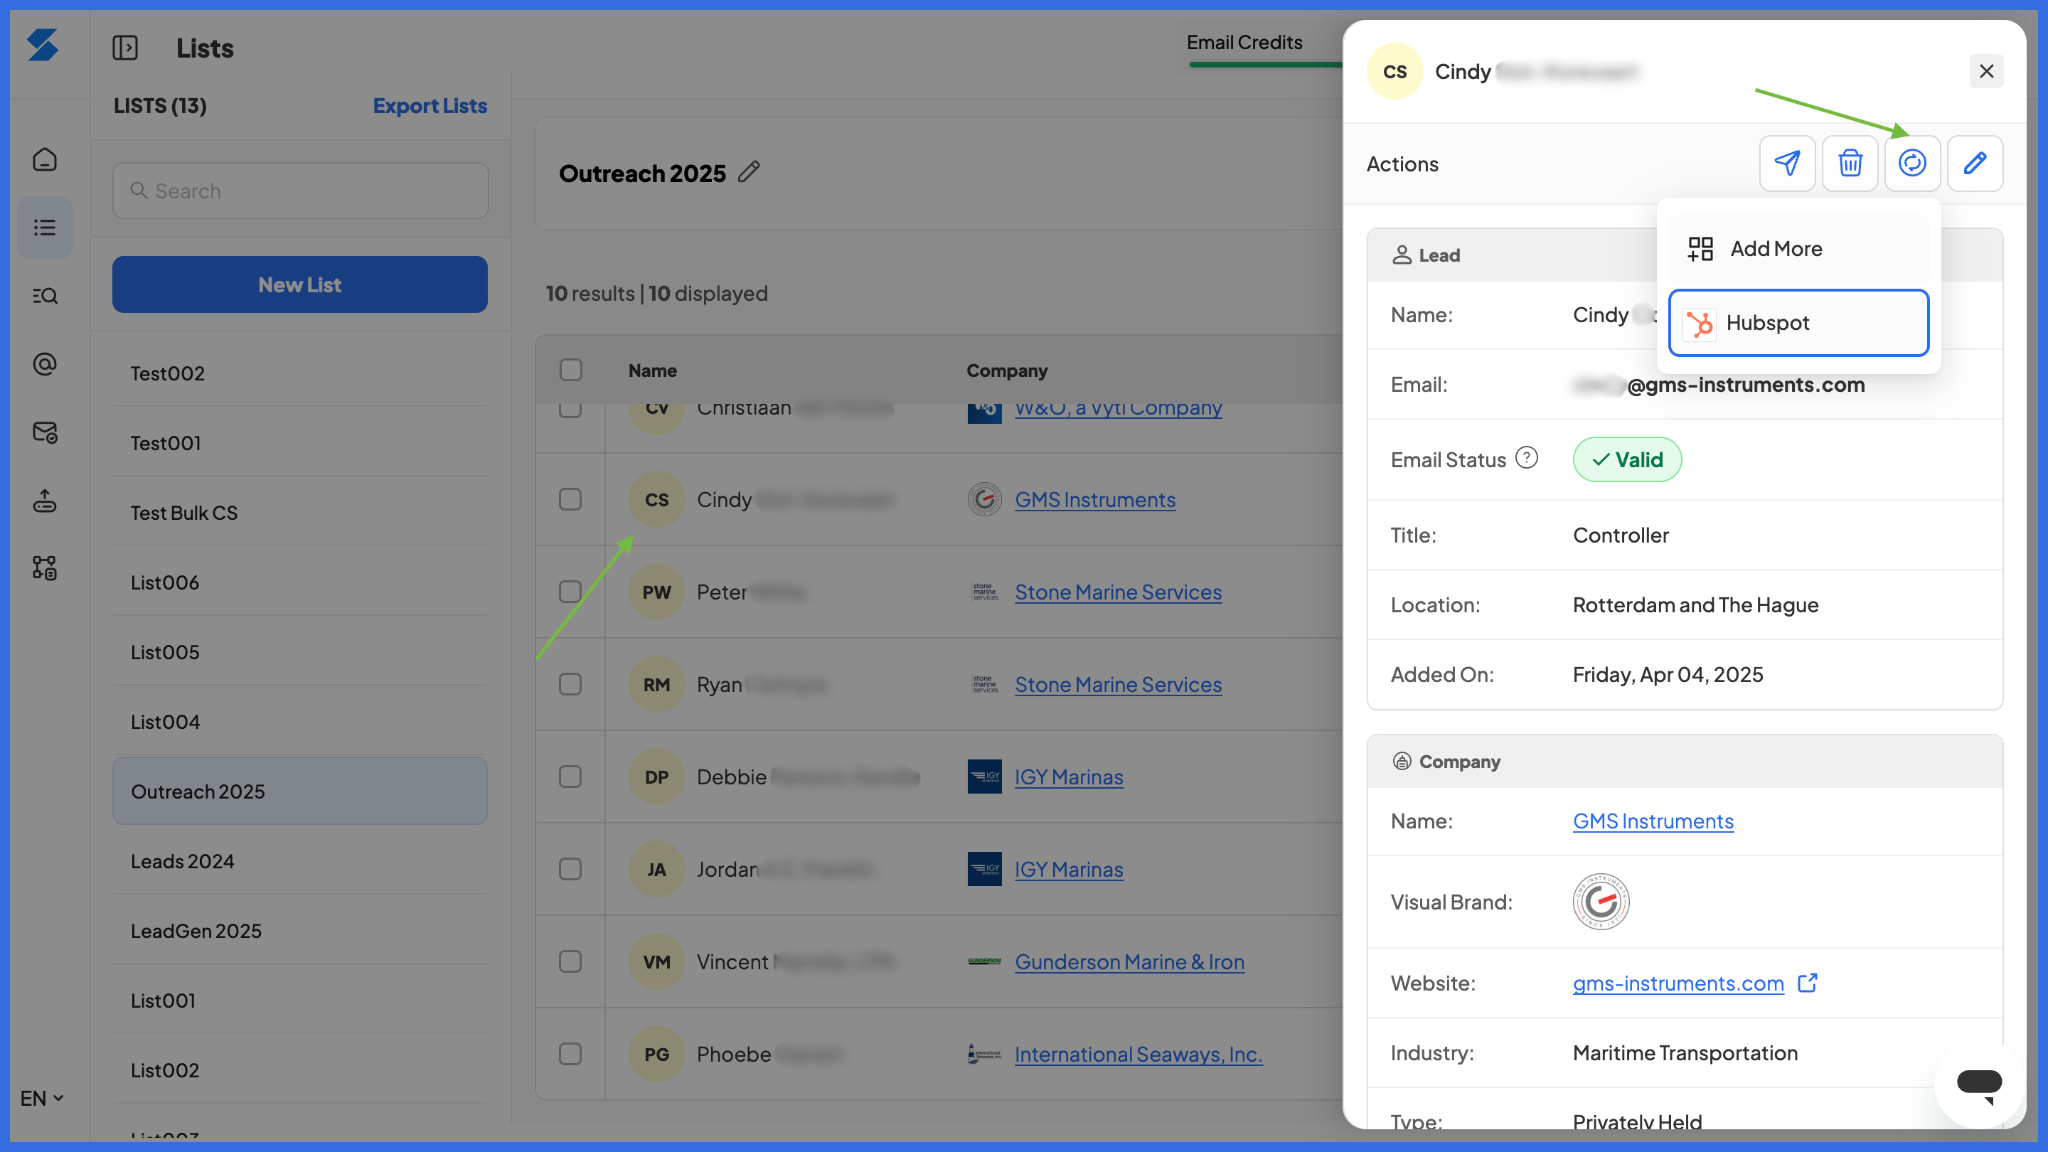
Task: Open the Lists icon in sidebar
Action: tap(45, 228)
